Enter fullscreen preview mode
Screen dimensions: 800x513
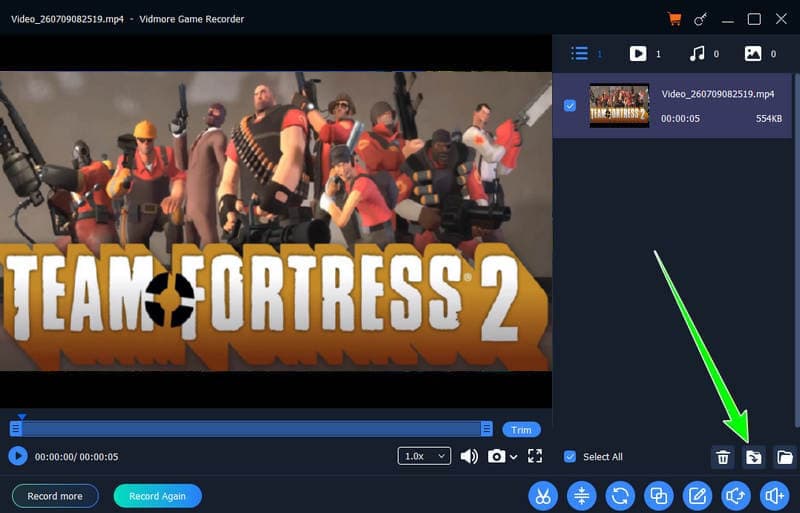pyautogui.click(x=535, y=456)
